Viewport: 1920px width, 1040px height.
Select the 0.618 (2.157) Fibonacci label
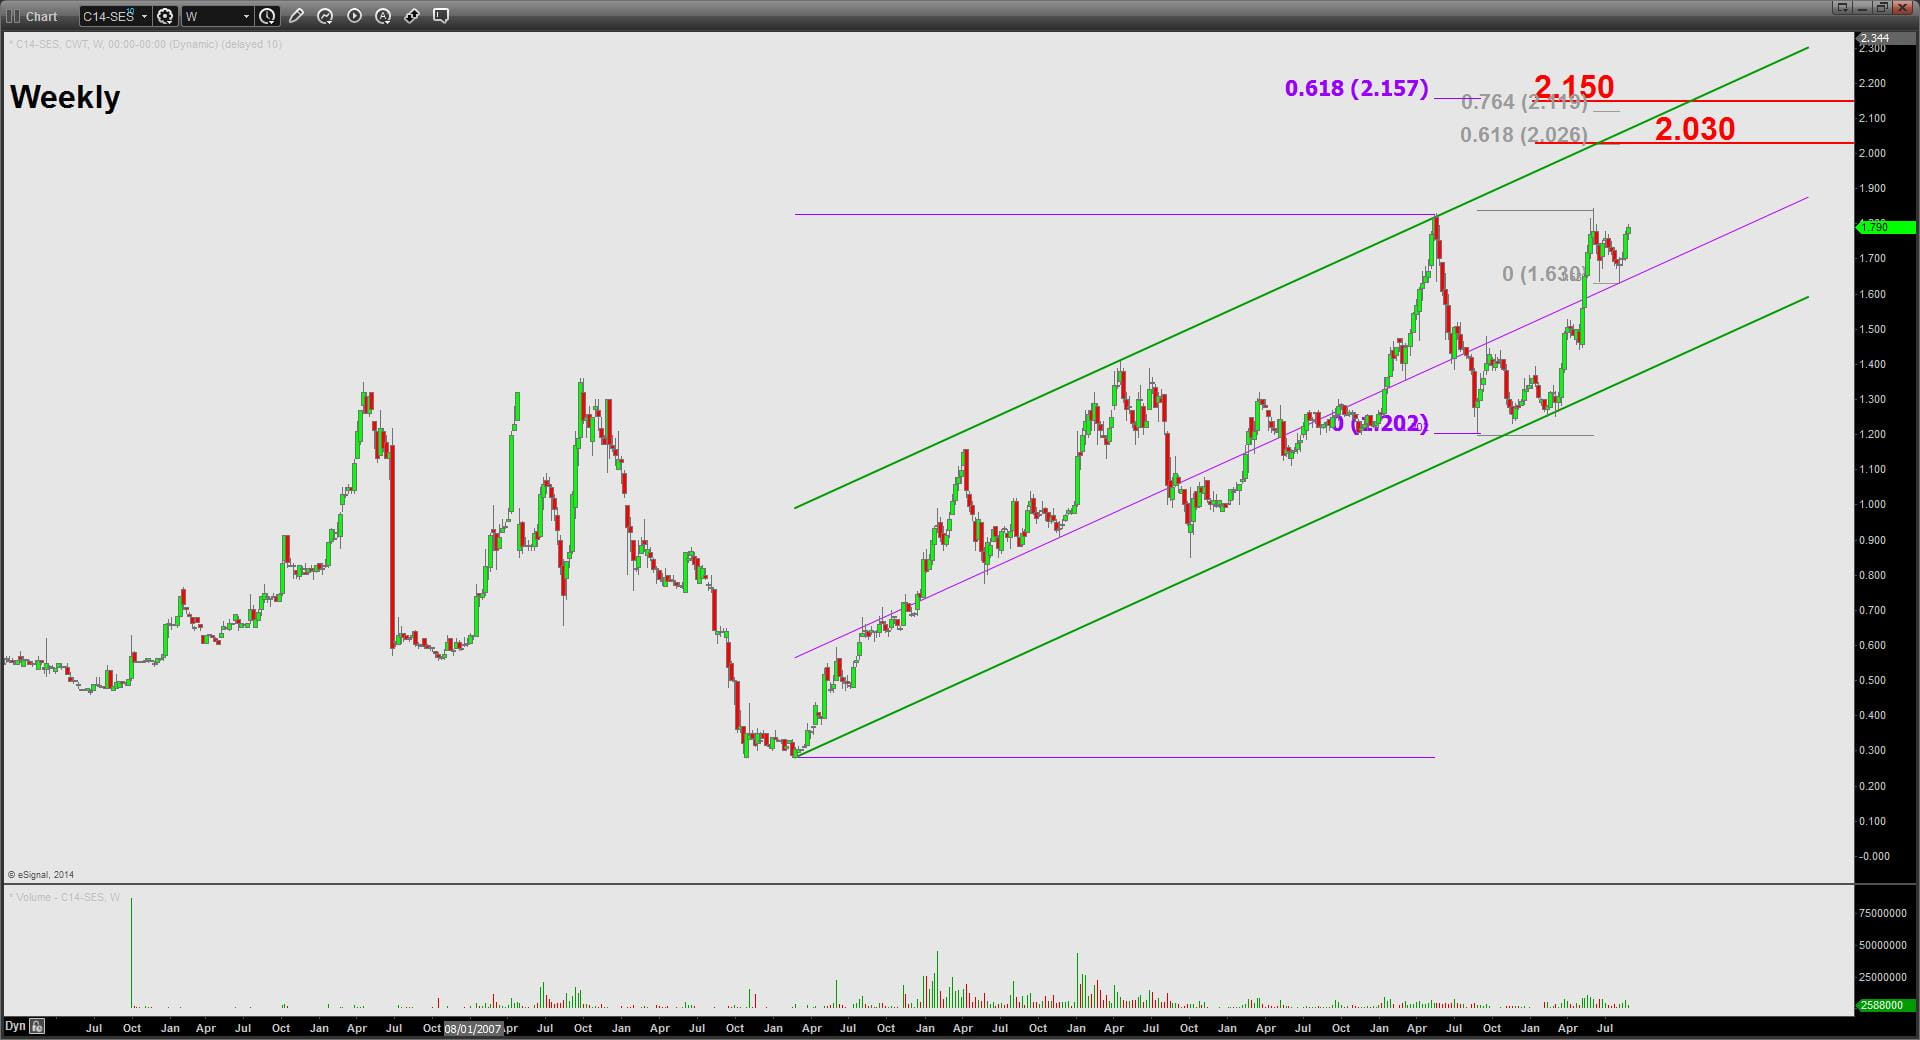pos(1356,88)
